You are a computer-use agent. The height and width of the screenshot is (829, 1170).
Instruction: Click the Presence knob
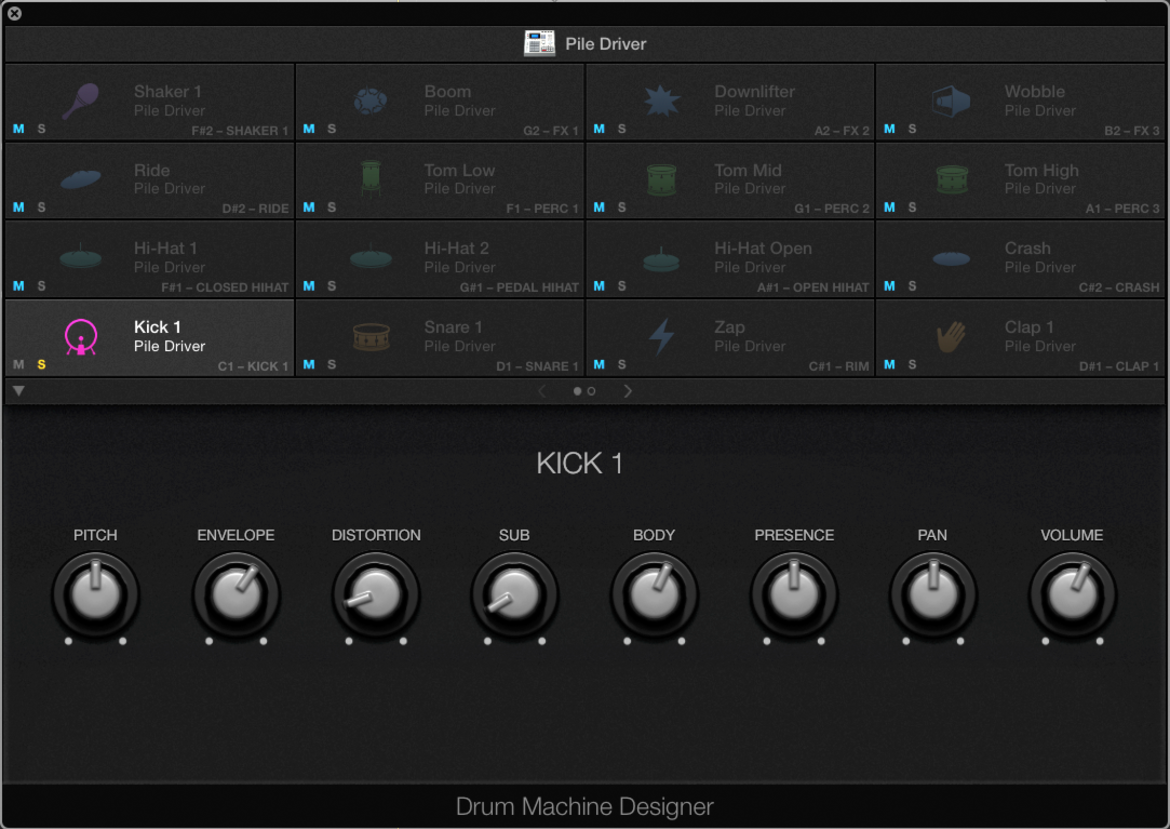[x=794, y=595]
